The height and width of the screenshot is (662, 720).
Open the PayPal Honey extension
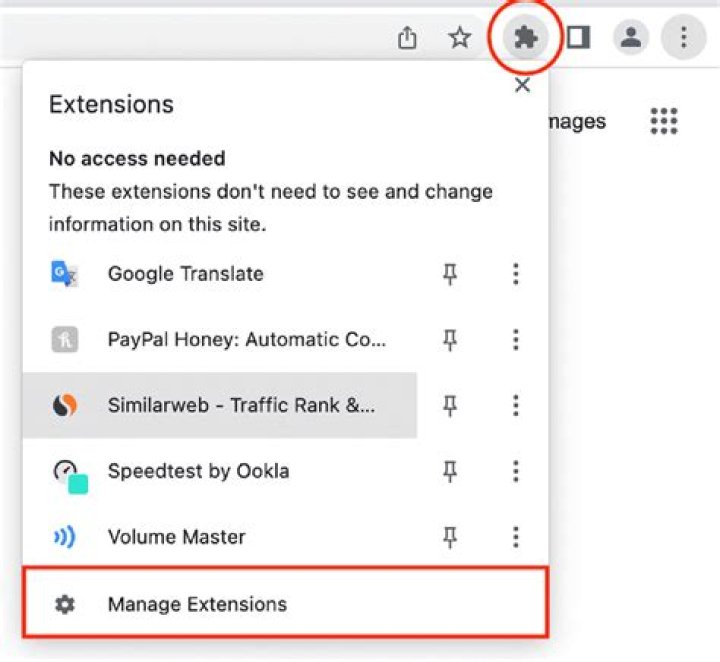coord(219,340)
